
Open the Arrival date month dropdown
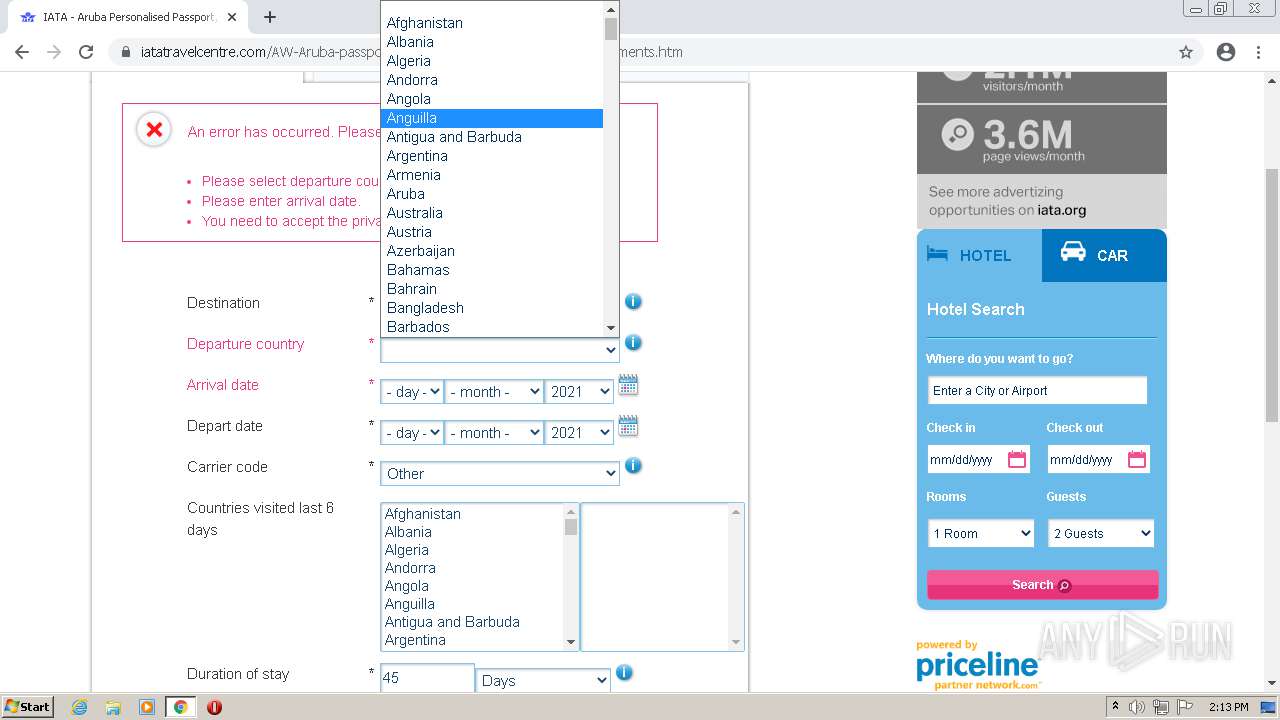pos(494,392)
